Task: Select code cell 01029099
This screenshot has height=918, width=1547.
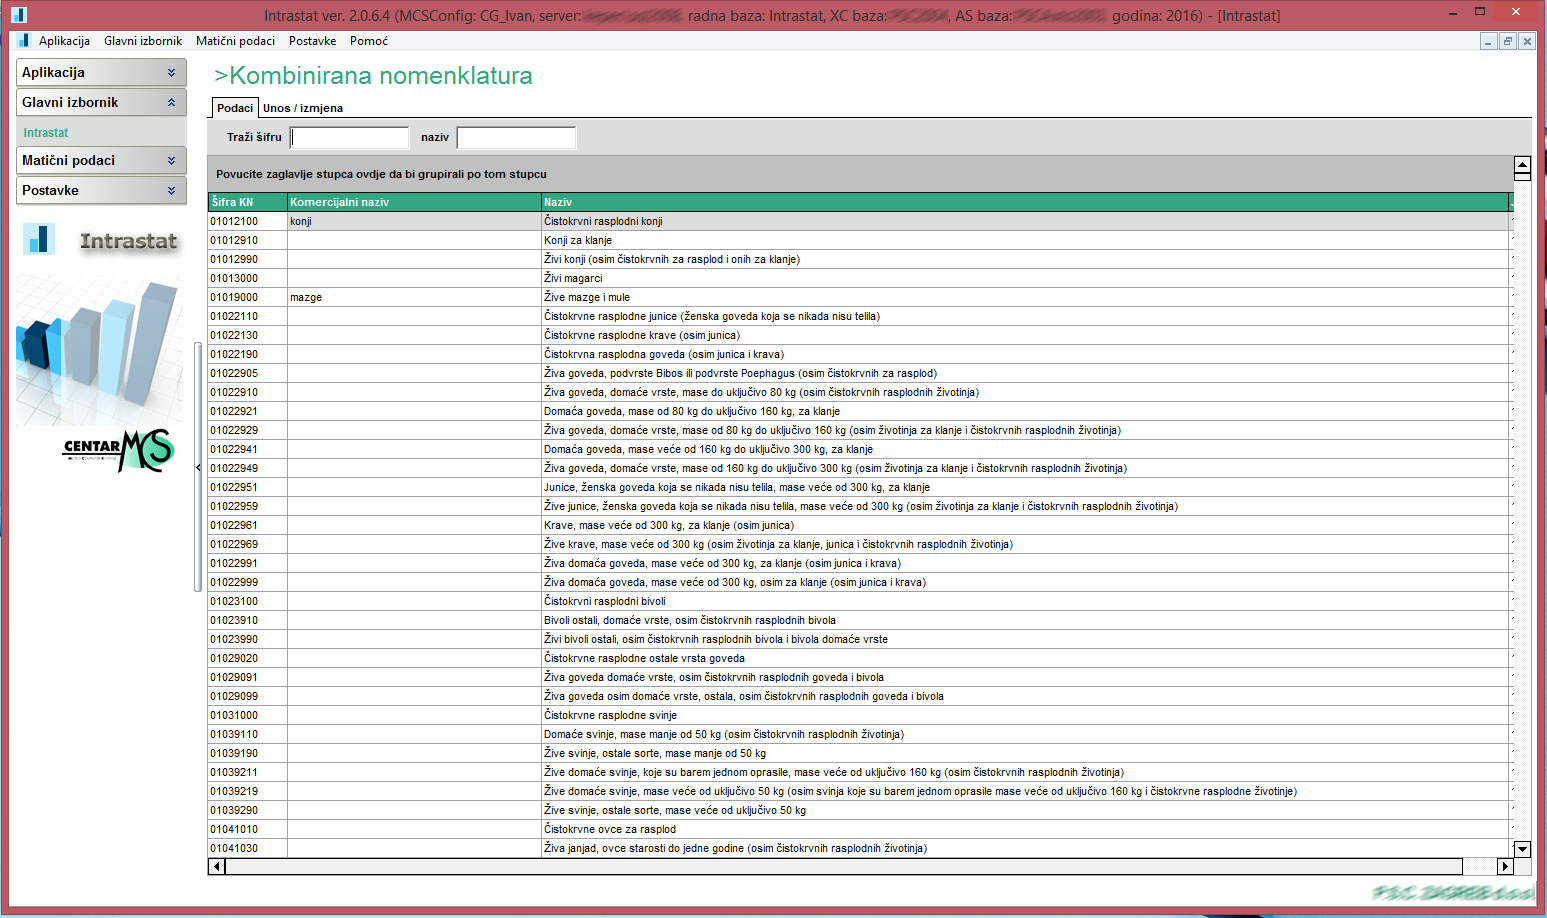Action: tap(247, 696)
